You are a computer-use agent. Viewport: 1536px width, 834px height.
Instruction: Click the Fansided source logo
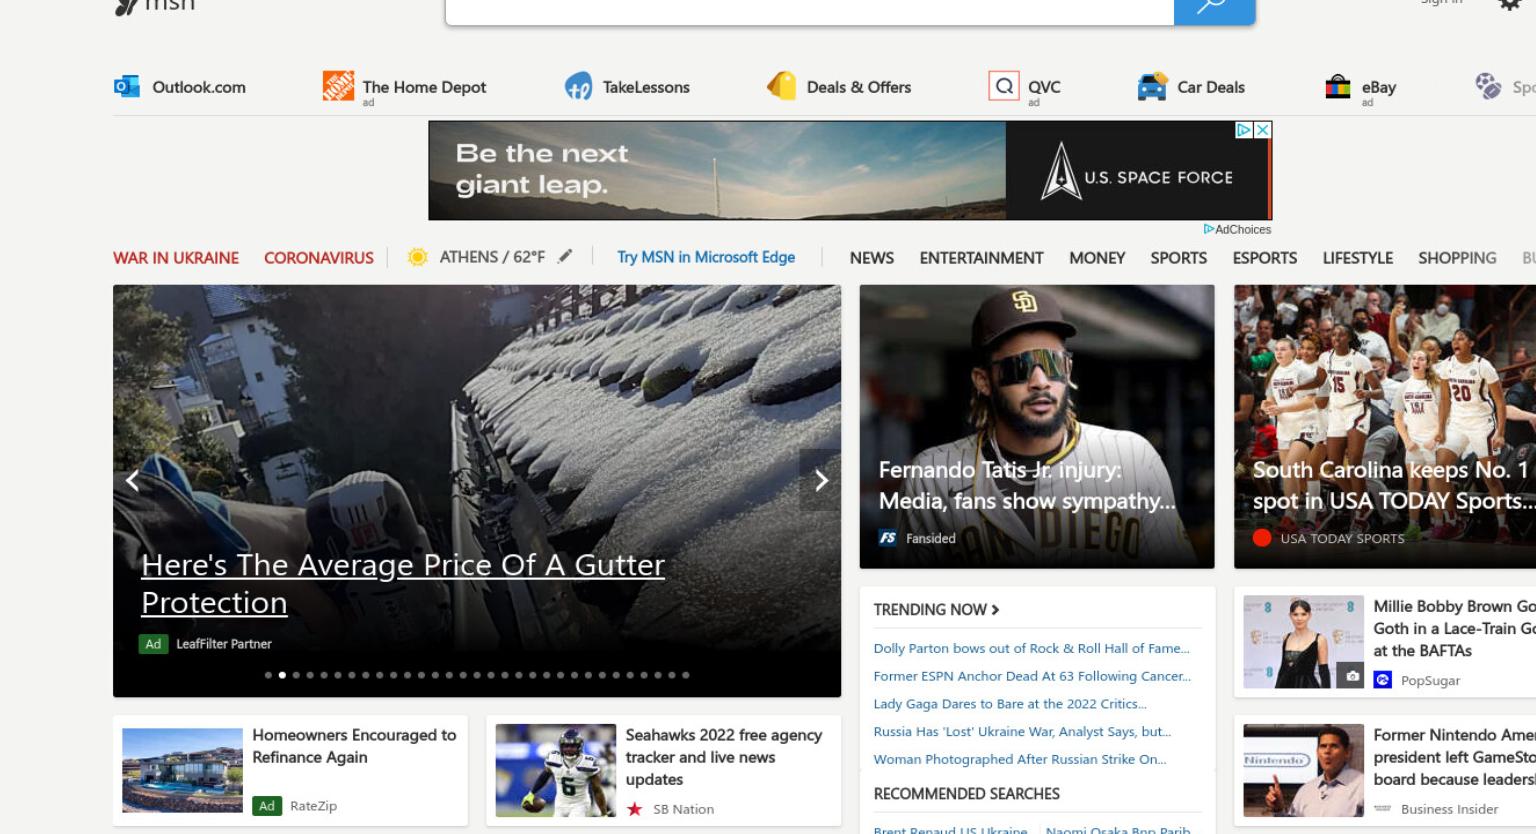[x=888, y=538]
